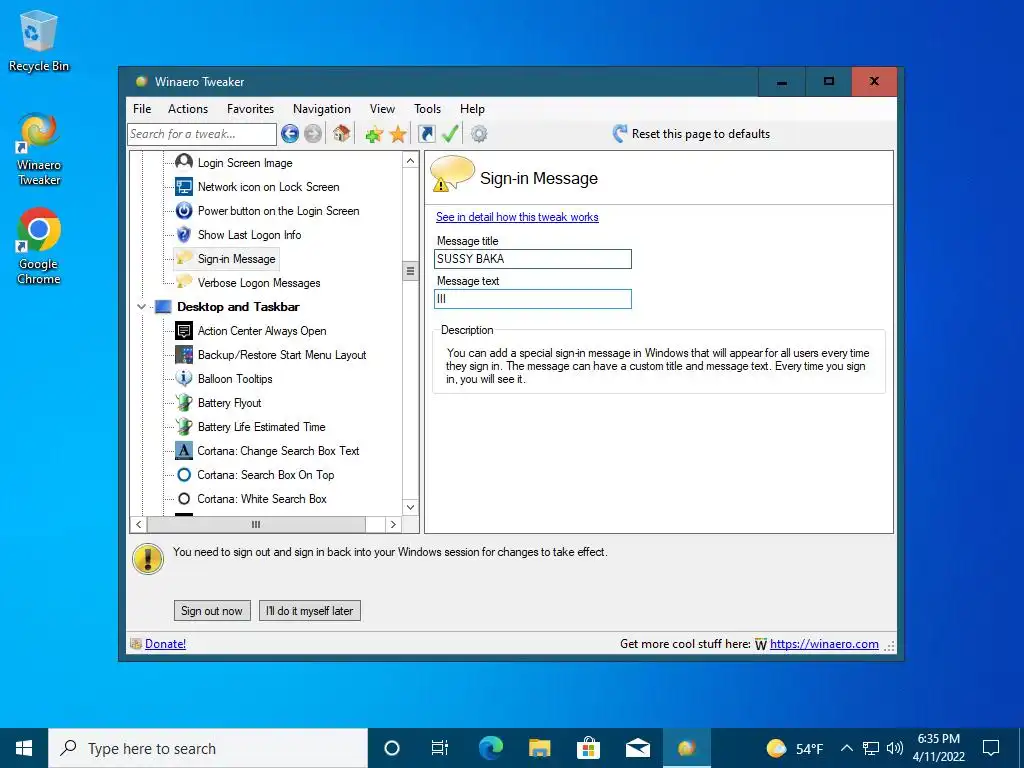Open File Explorer from the taskbar
This screenshot has height=768, width=1024.
(x=539, y=748)
